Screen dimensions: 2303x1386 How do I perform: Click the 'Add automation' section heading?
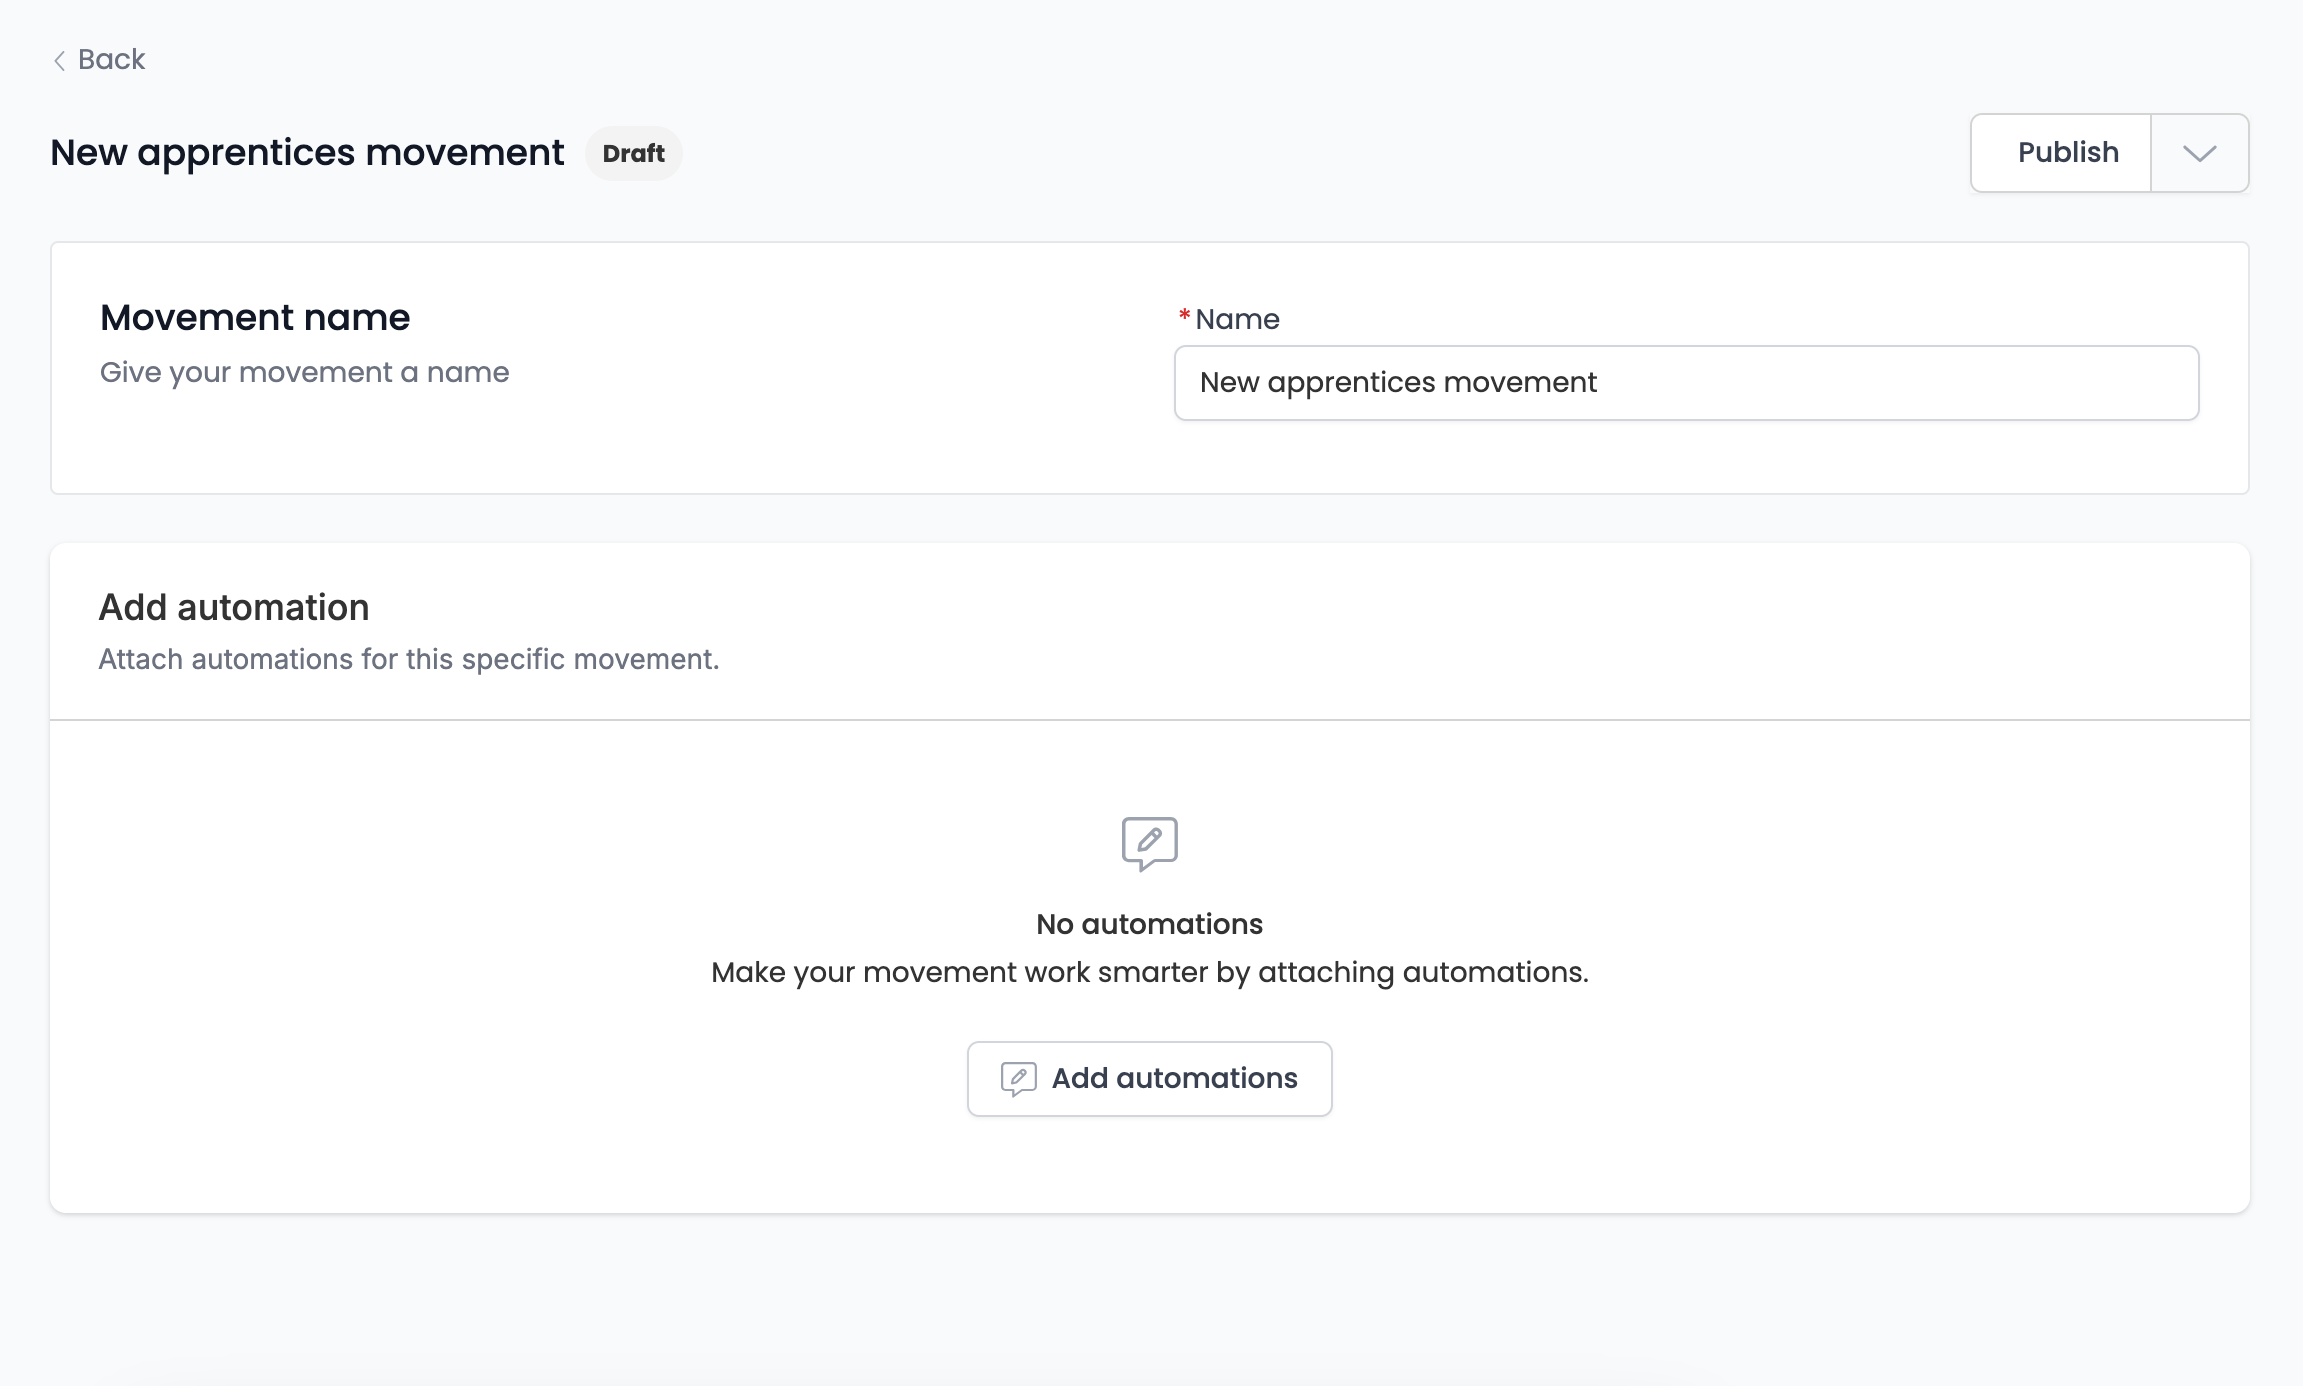[x=234, y=608]
